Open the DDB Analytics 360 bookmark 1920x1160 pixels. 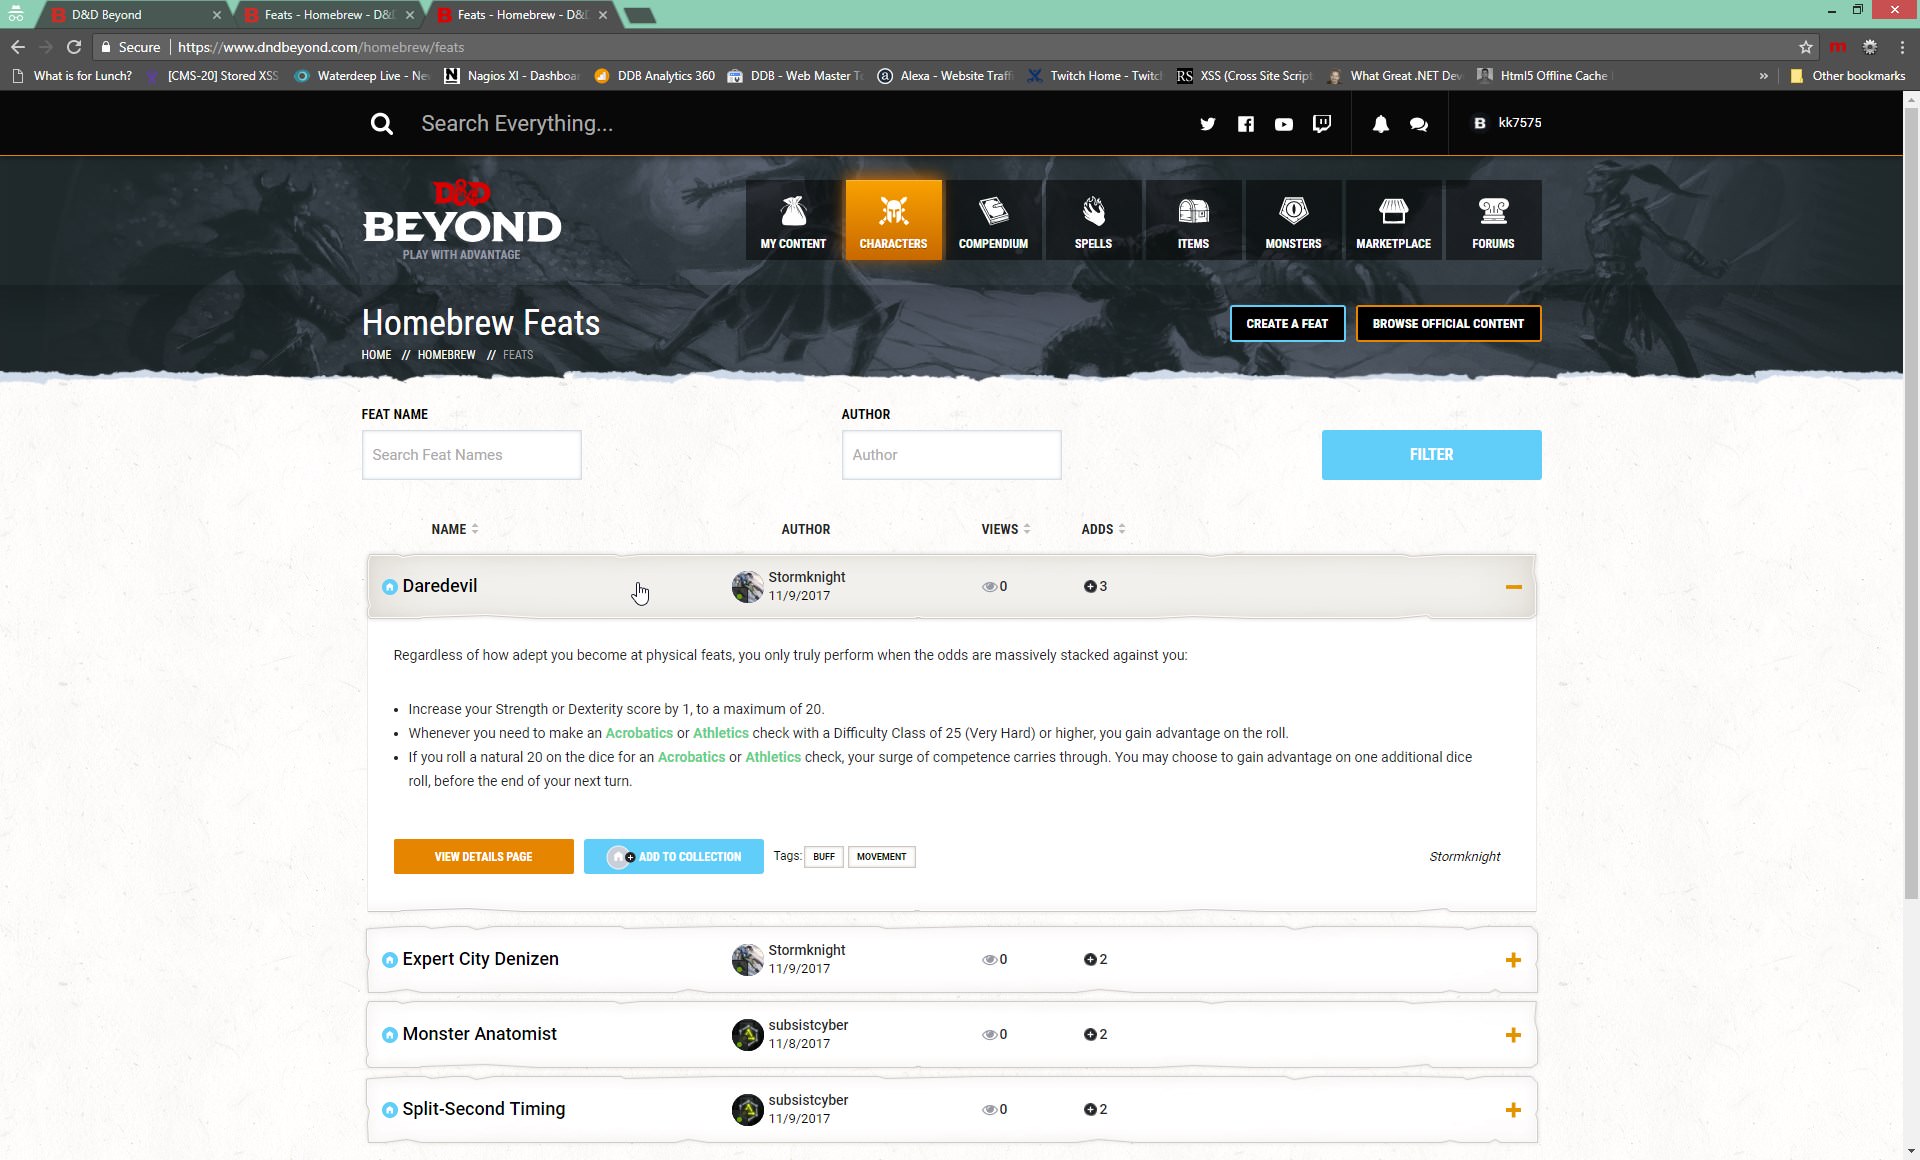[655, 76]
